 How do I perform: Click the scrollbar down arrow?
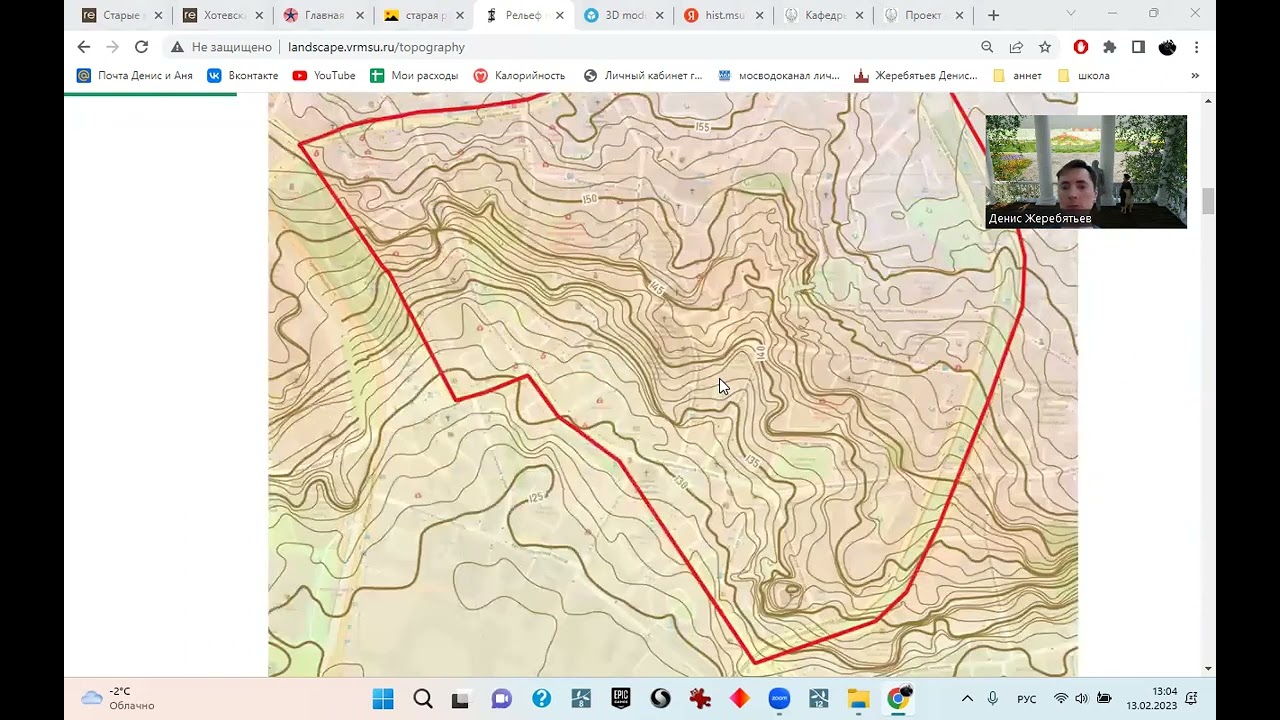click(1208, 668)
